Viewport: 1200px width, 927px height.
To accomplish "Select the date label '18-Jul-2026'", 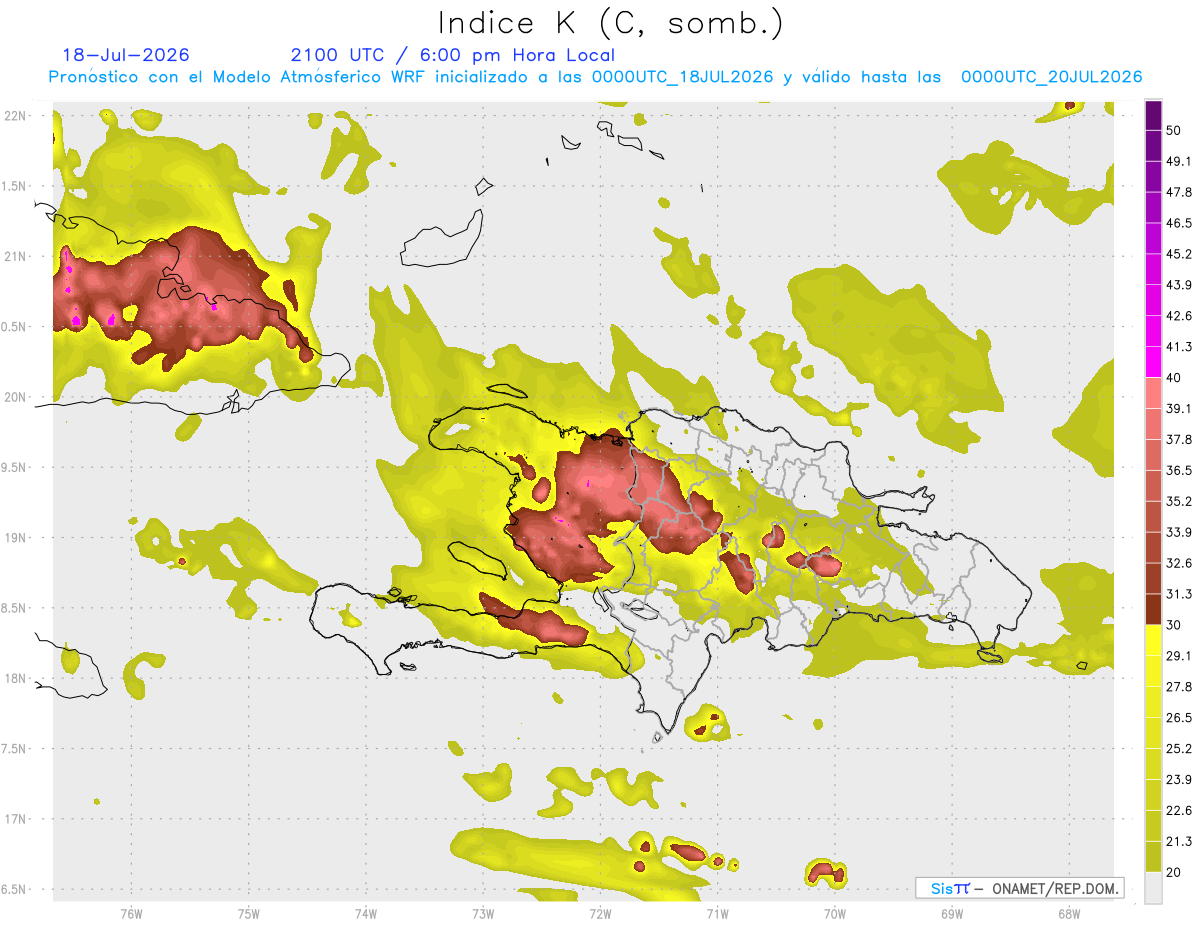I will coord(125,55).
